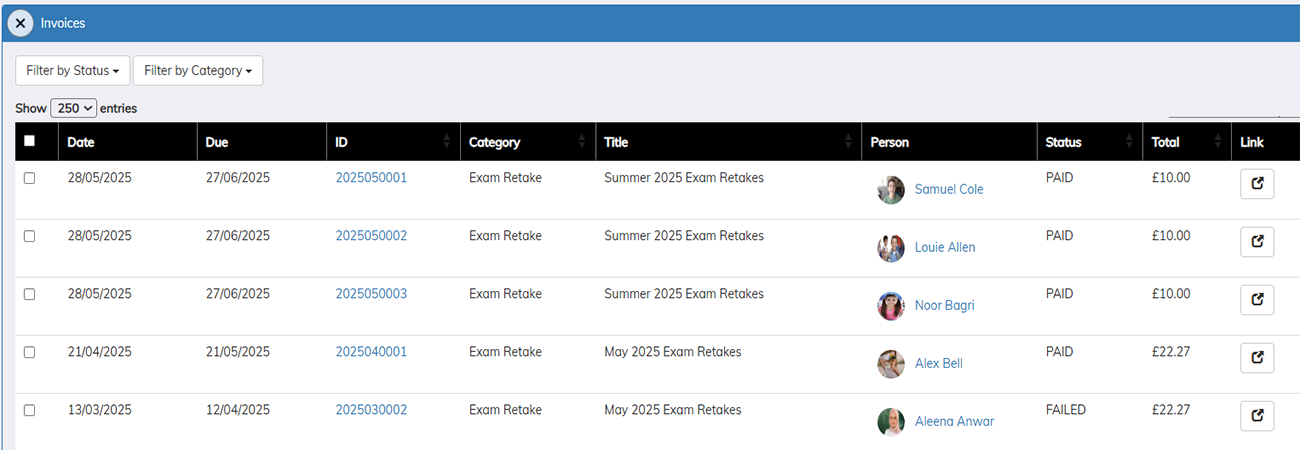Open external link for Alex Bell's invoice
1300x450 pixels.
coord(1257,358)
